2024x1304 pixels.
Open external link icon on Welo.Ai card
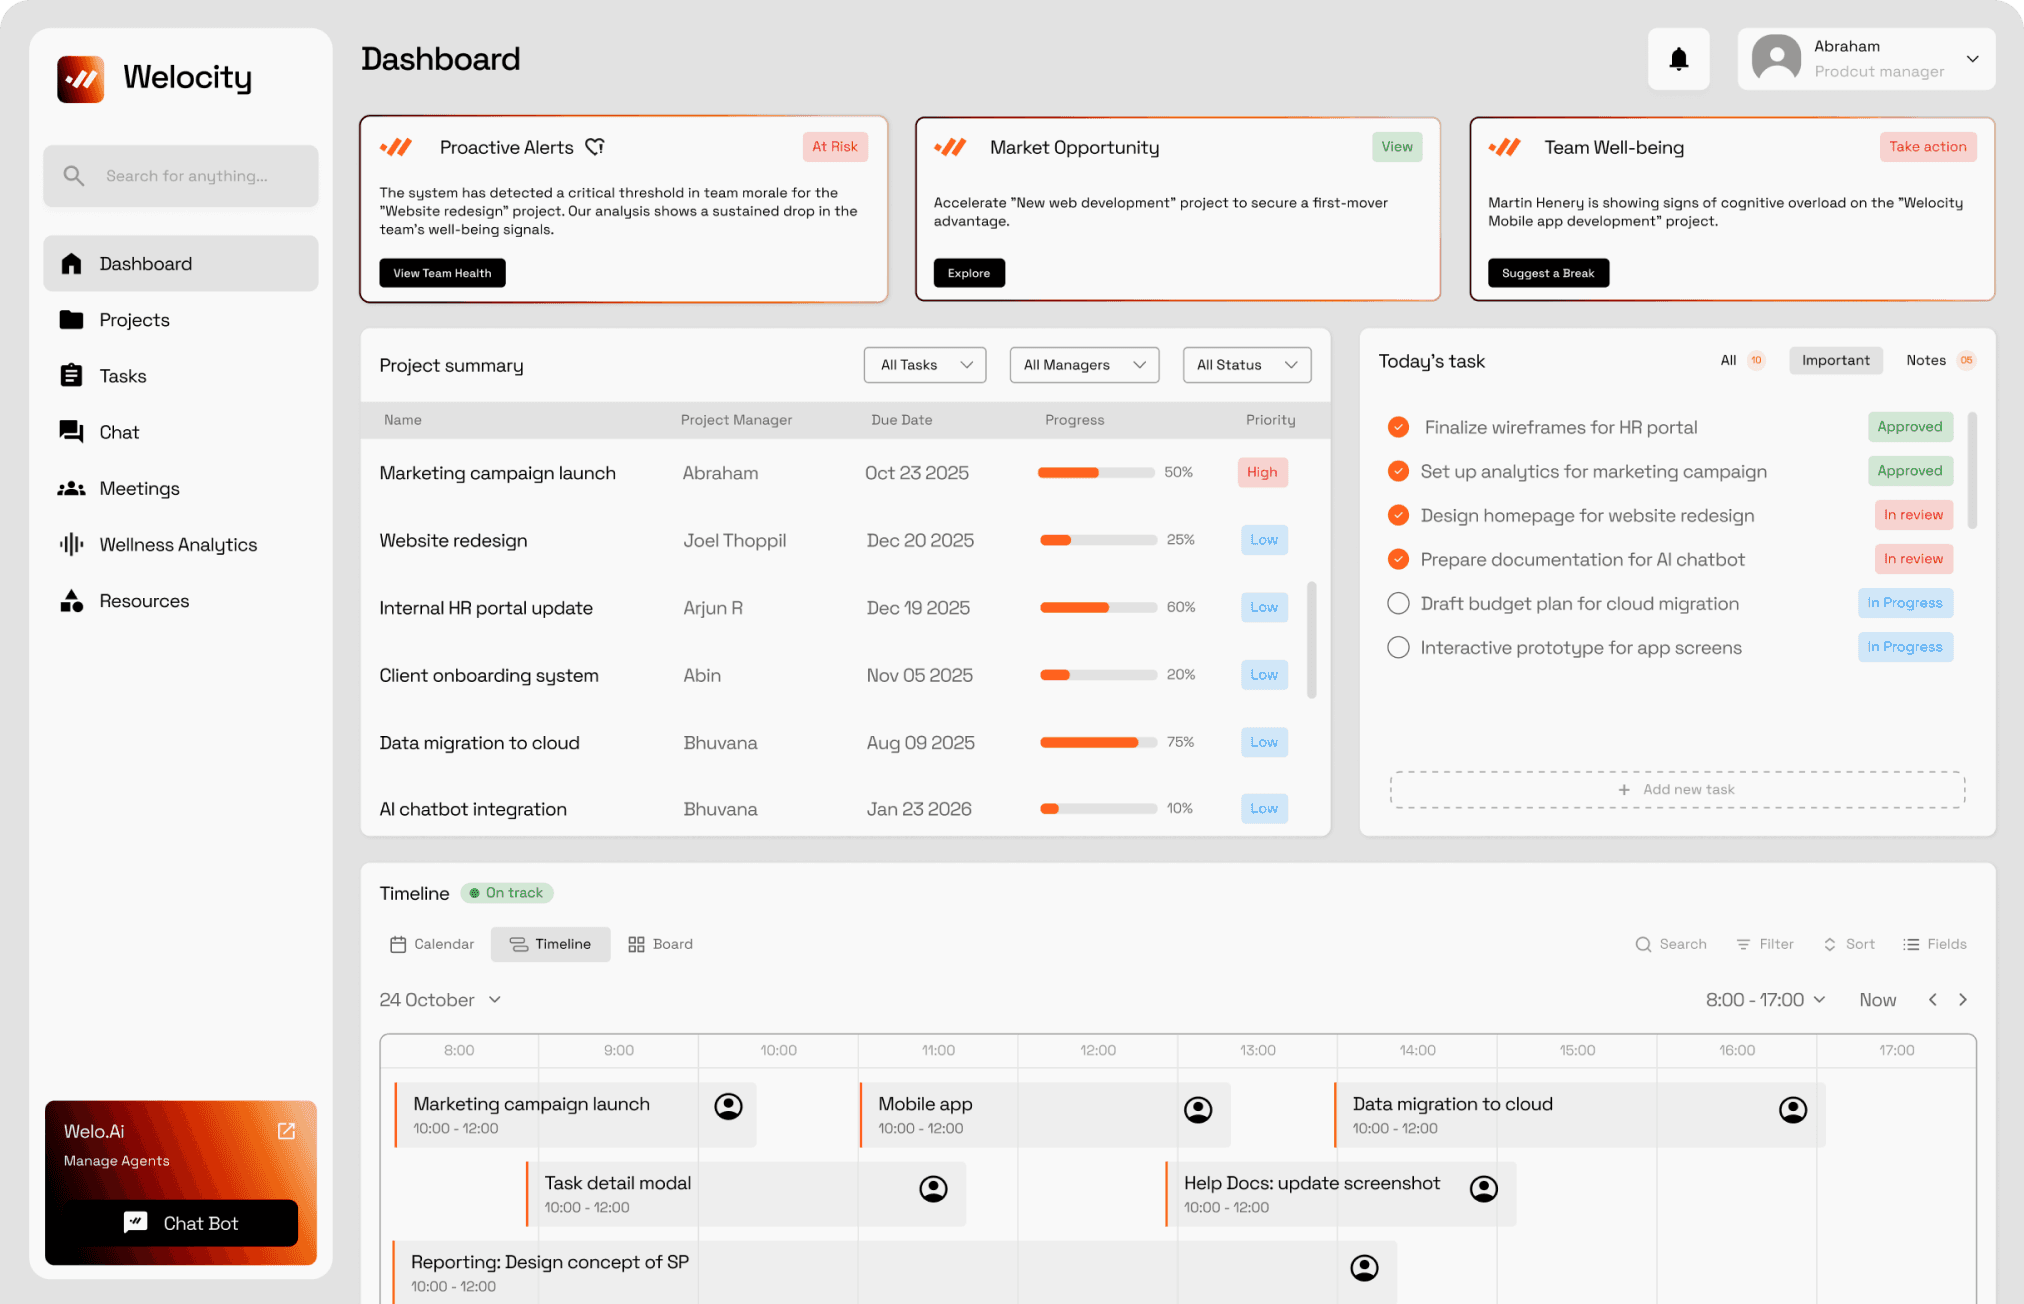pos(286,1131)
